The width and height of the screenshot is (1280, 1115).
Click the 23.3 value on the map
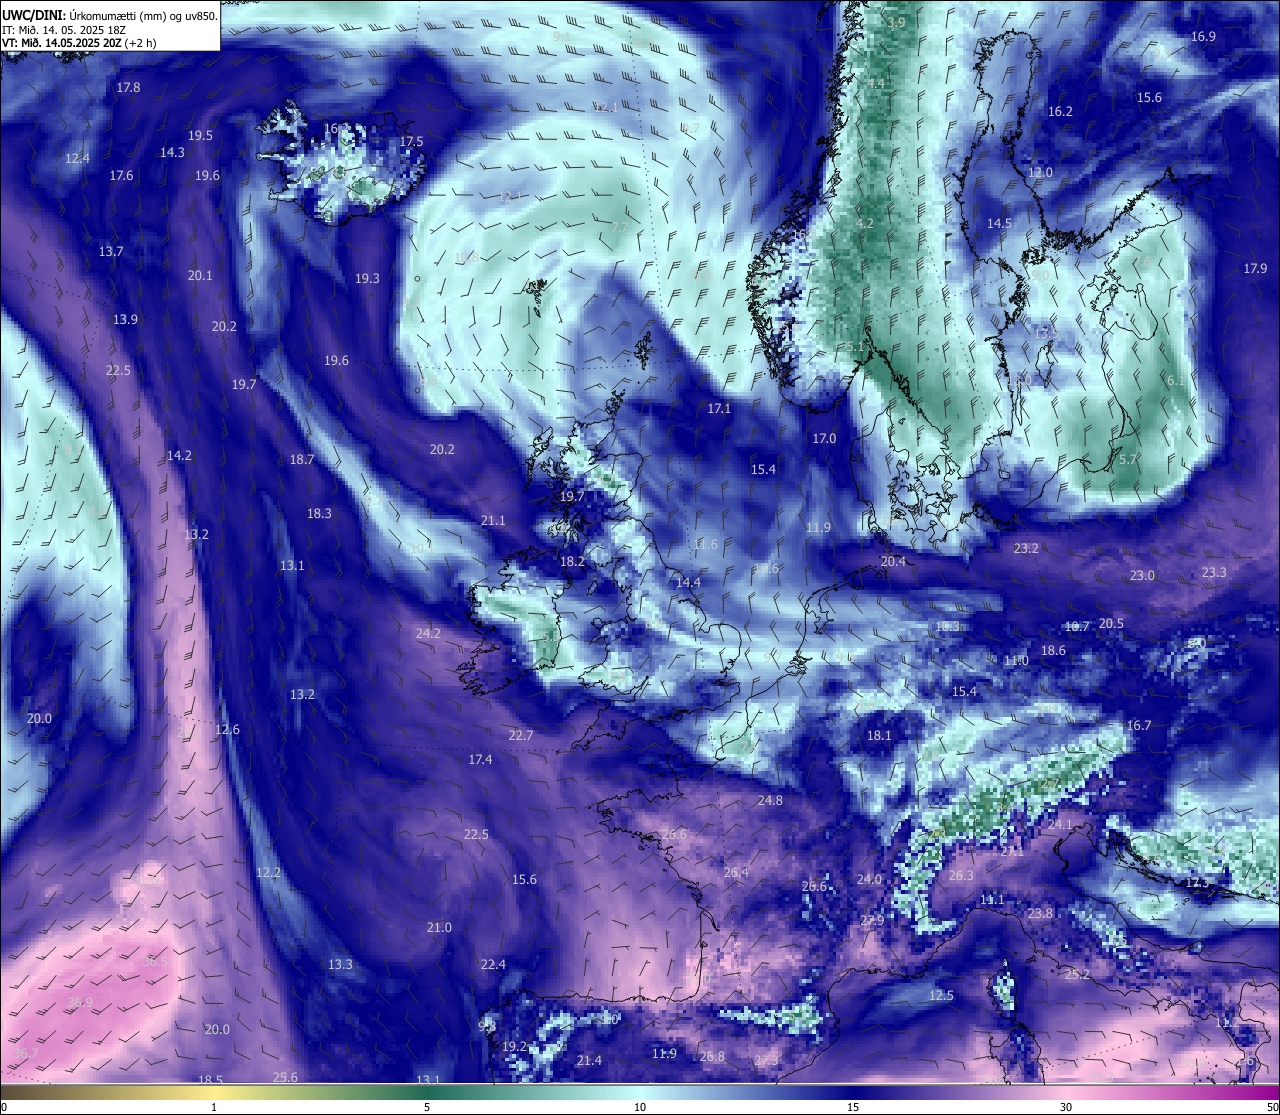point(1214,573)
